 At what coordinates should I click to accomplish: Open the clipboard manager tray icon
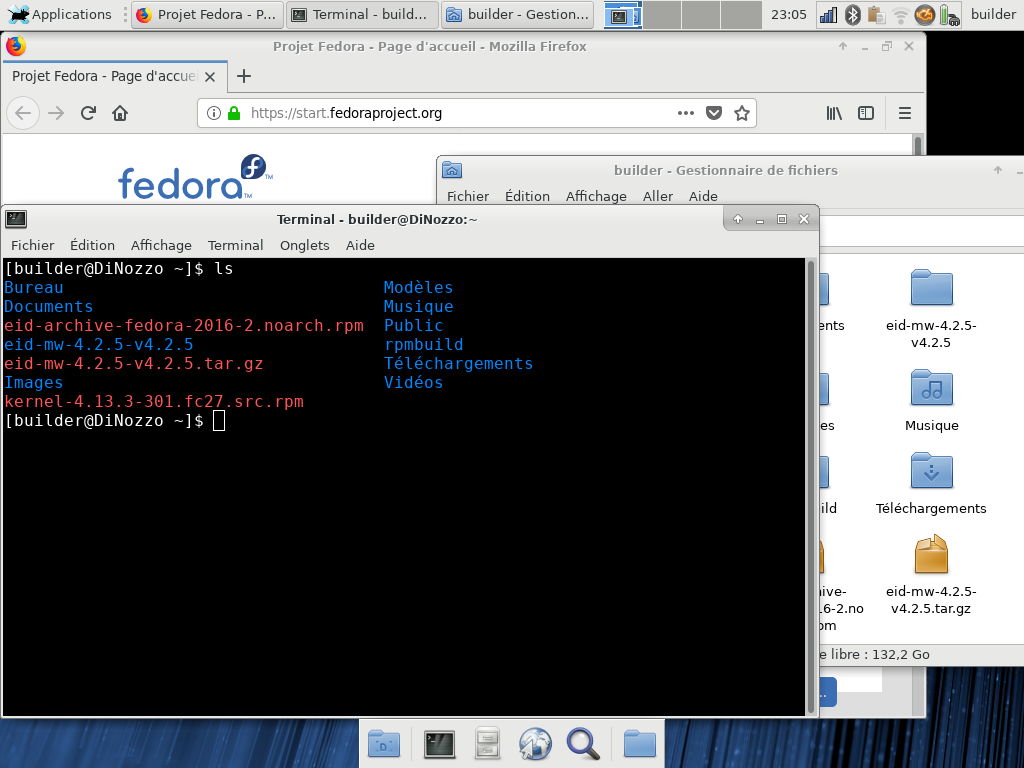click(876, 14)
